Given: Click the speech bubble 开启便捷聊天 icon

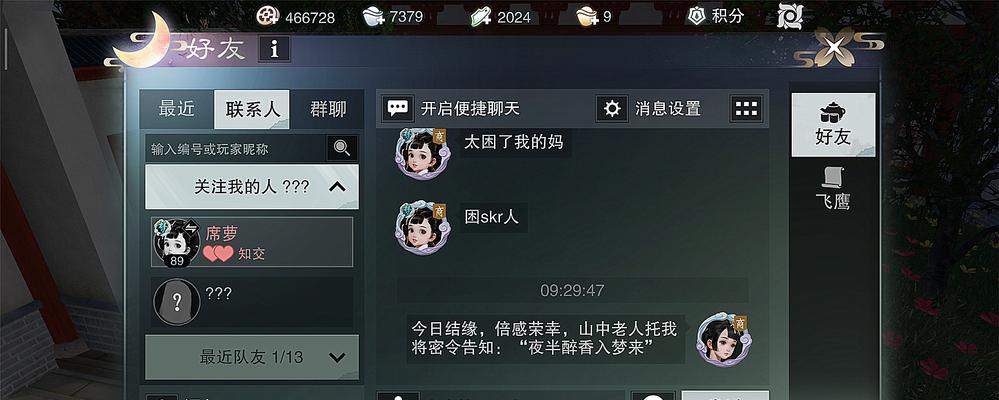Looking at the screenshot, I should coord(398,108).
